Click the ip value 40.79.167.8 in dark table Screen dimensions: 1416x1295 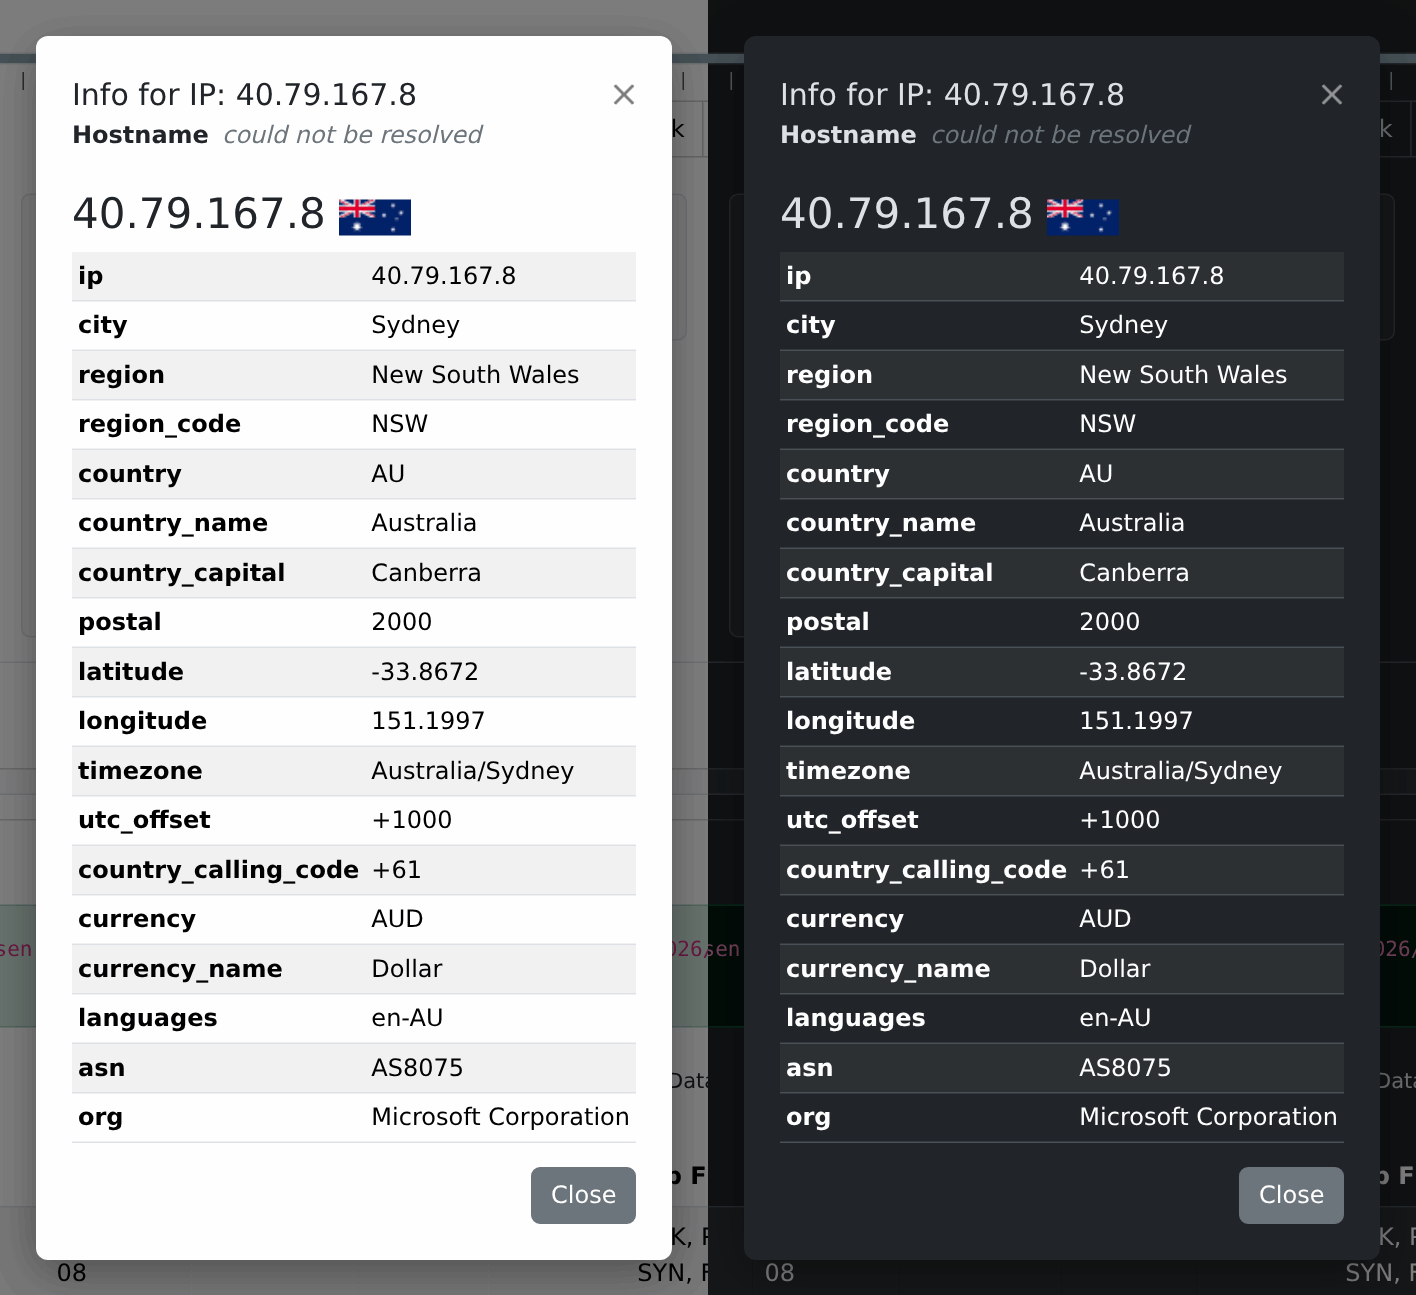click(x=1152, y=276)
